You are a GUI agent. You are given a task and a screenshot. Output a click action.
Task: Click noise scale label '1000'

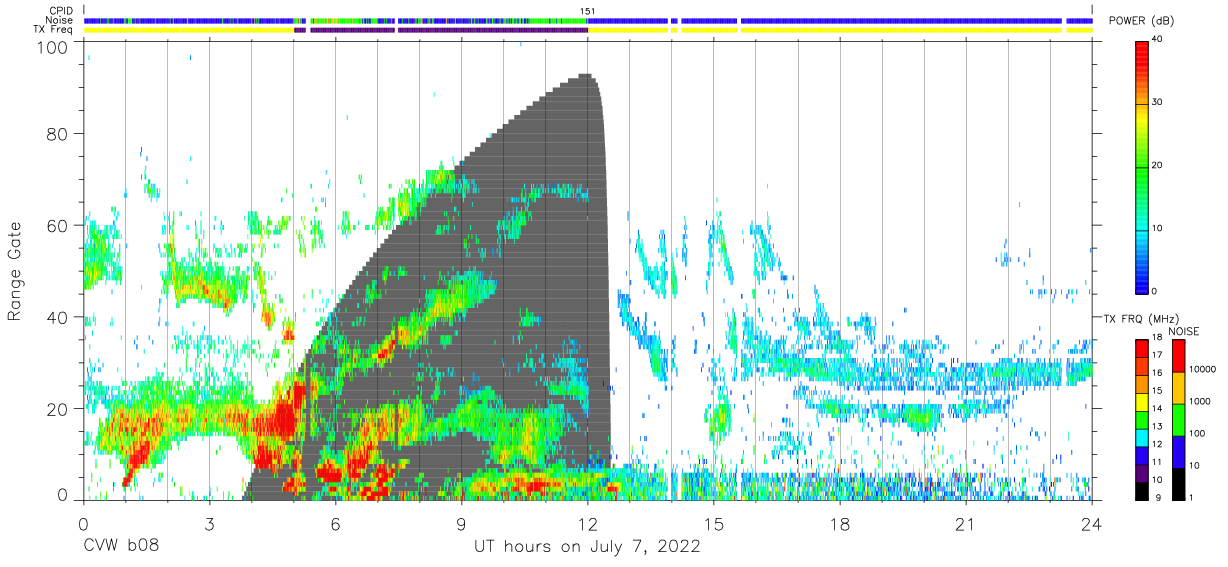1198,401
